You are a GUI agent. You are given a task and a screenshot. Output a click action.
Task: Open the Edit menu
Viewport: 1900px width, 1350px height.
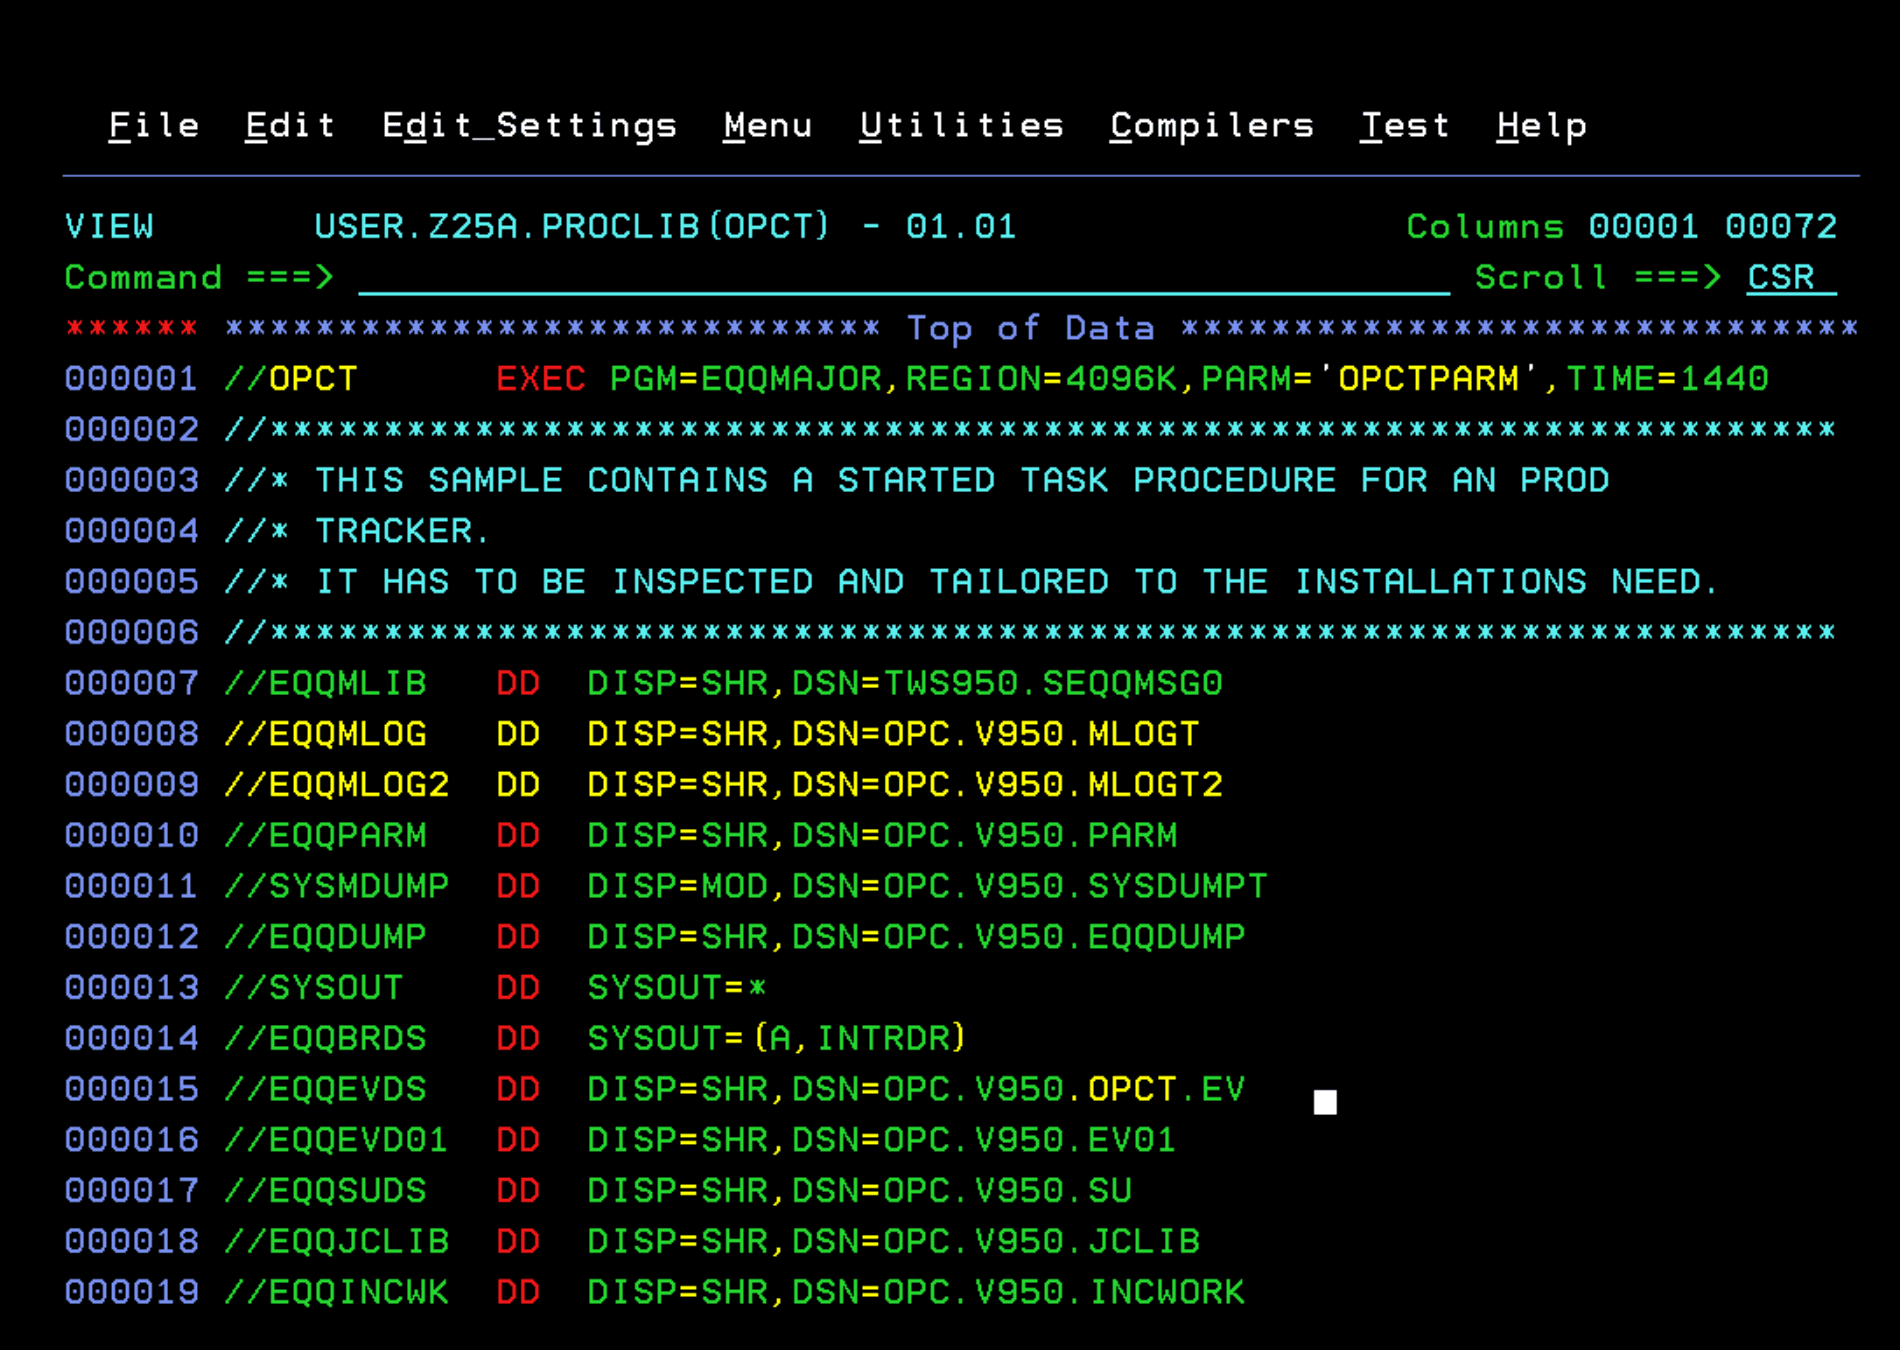289,124
